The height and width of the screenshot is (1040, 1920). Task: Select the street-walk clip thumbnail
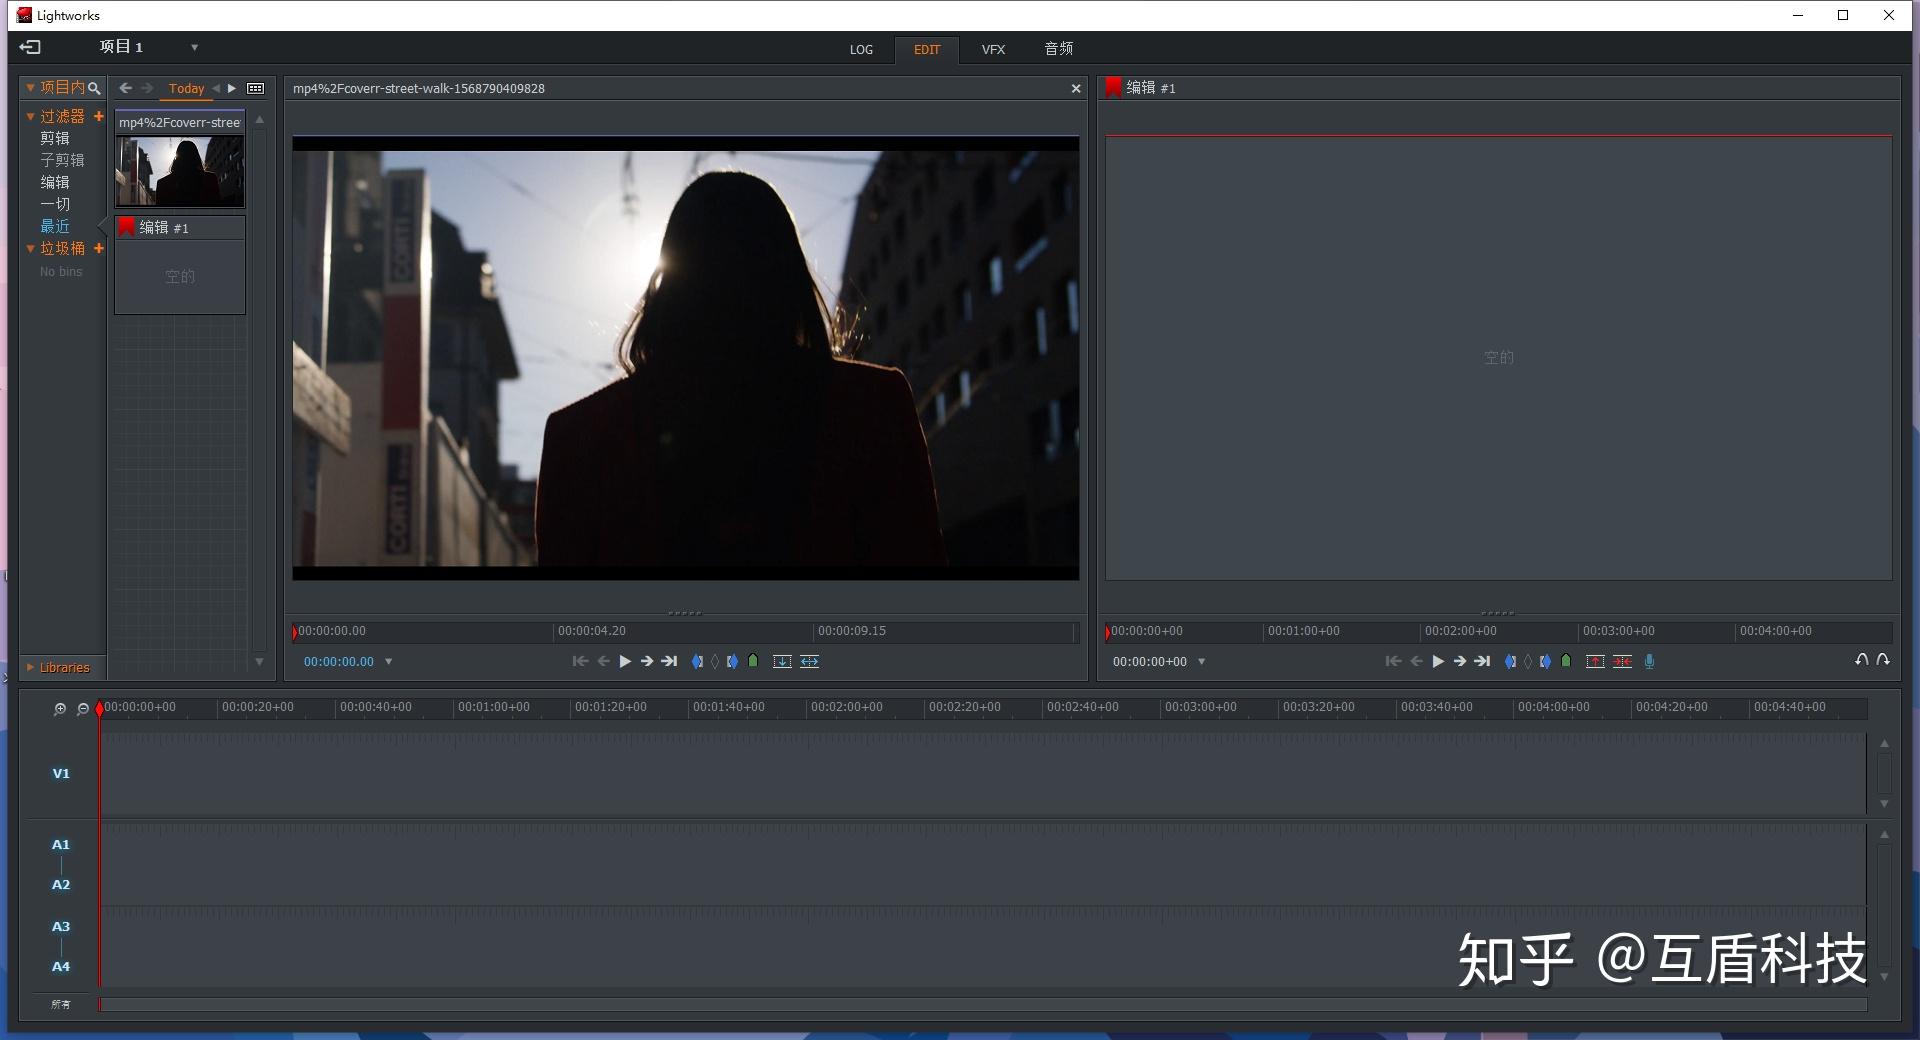pos(180,170)
